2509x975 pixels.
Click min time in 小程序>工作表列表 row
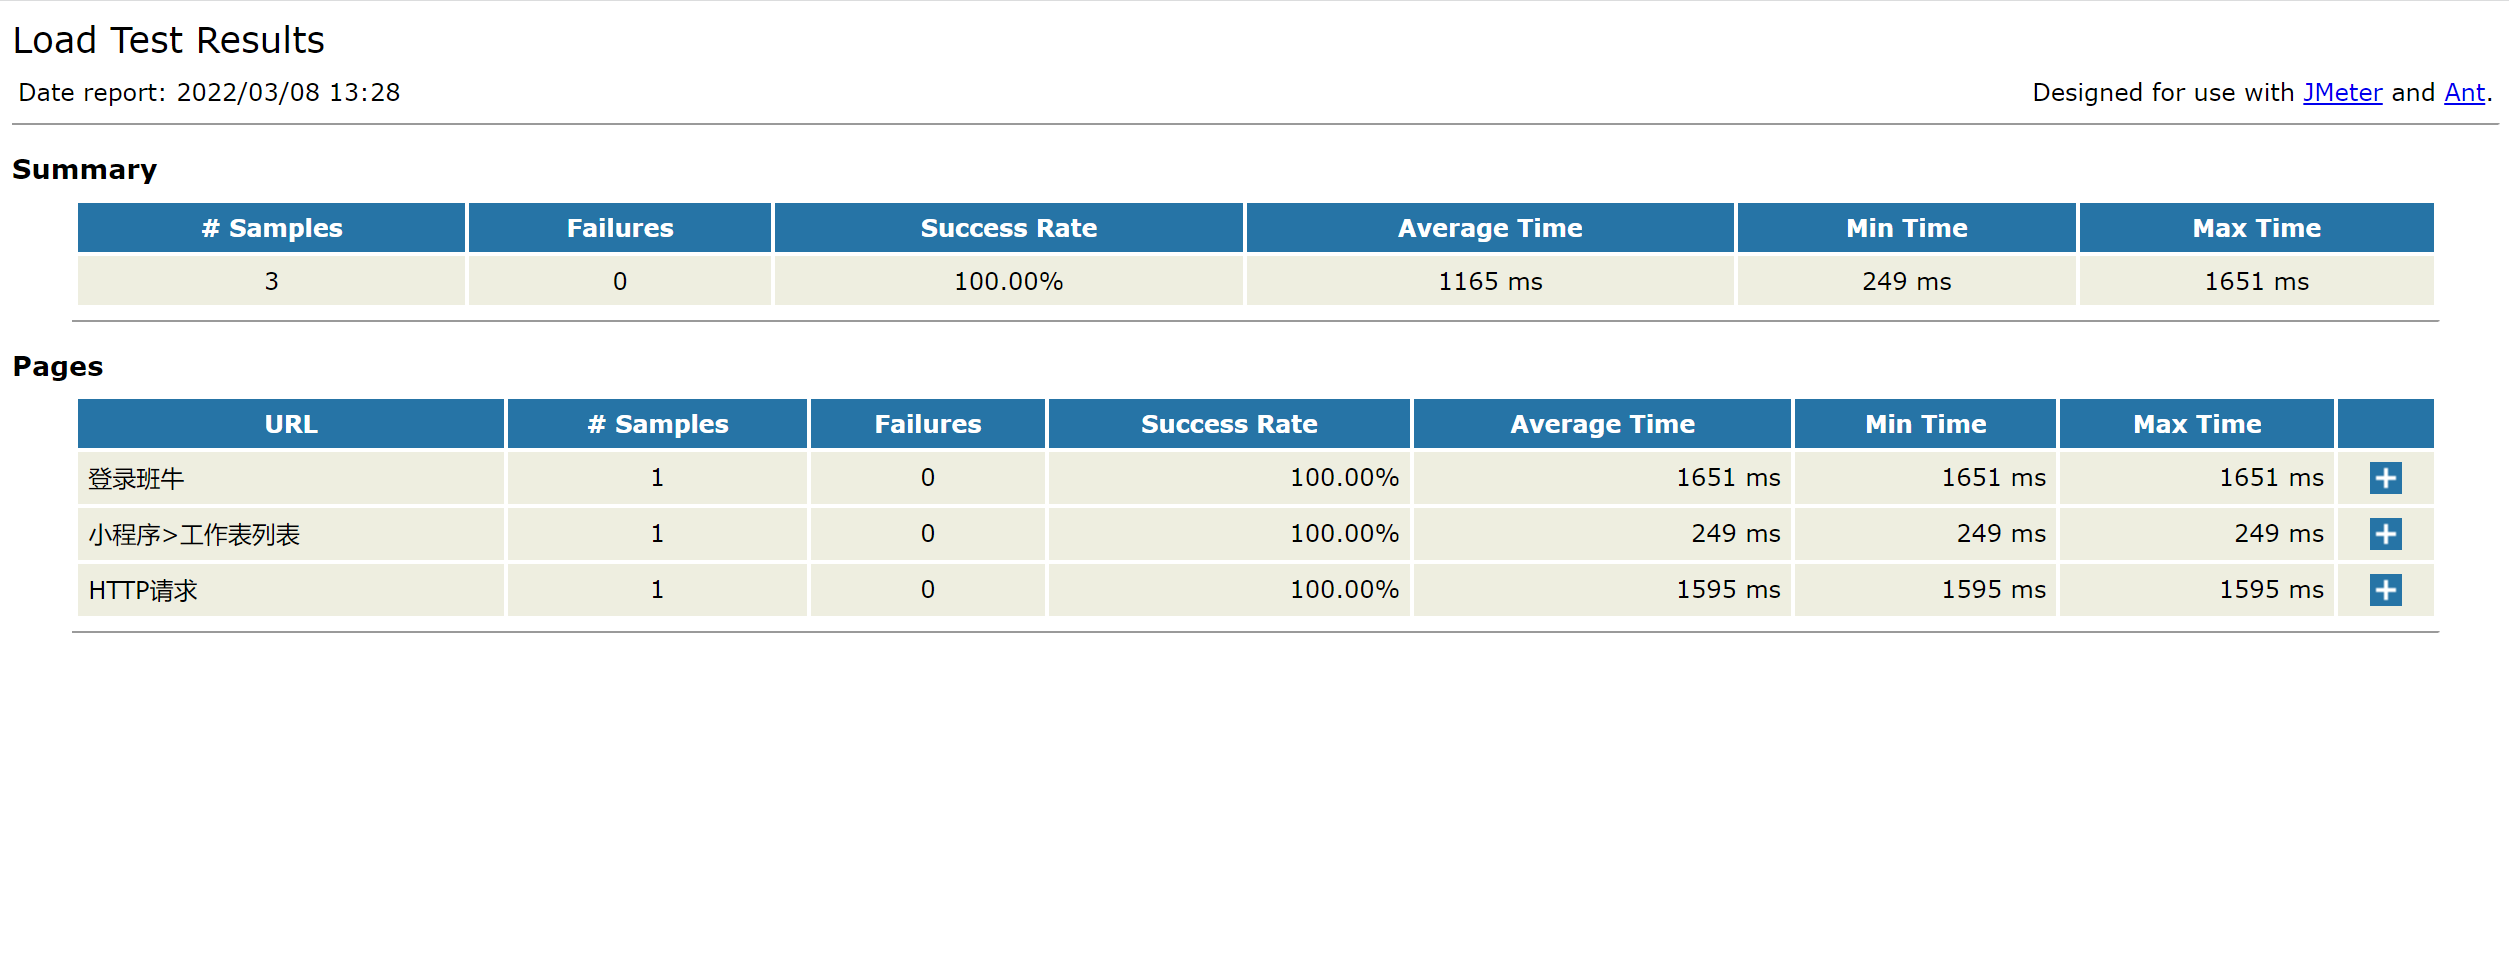tap(1925, 534)
